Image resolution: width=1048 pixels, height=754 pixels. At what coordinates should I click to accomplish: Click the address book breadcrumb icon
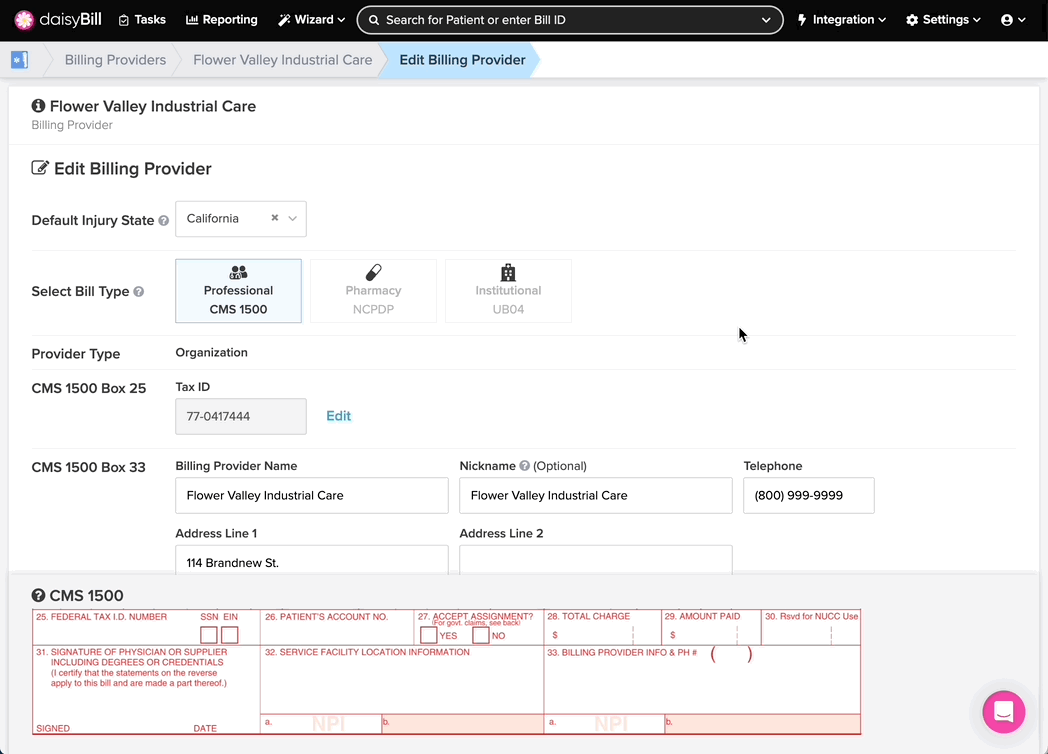[19, 60]
